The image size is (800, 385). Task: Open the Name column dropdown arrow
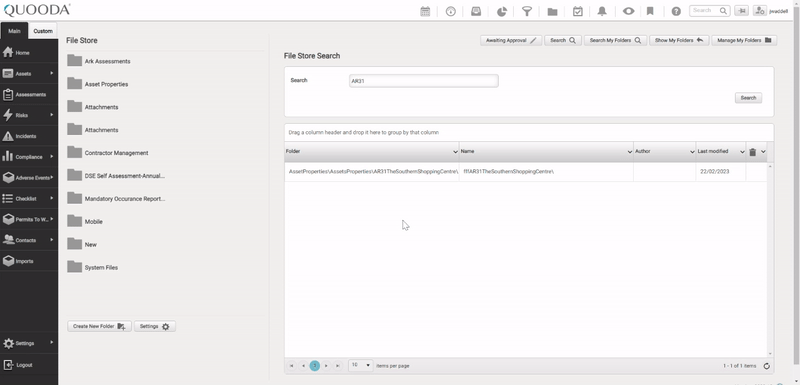[630, 152]
